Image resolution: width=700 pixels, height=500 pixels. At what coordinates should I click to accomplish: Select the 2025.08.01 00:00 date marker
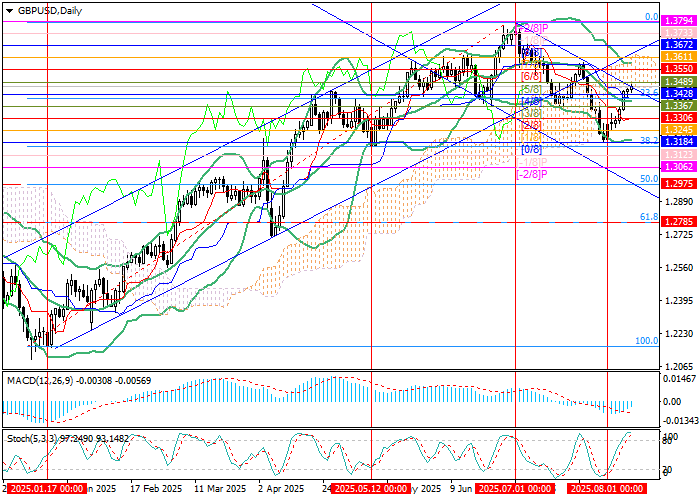pyautogui.click(x=607, y=488)
